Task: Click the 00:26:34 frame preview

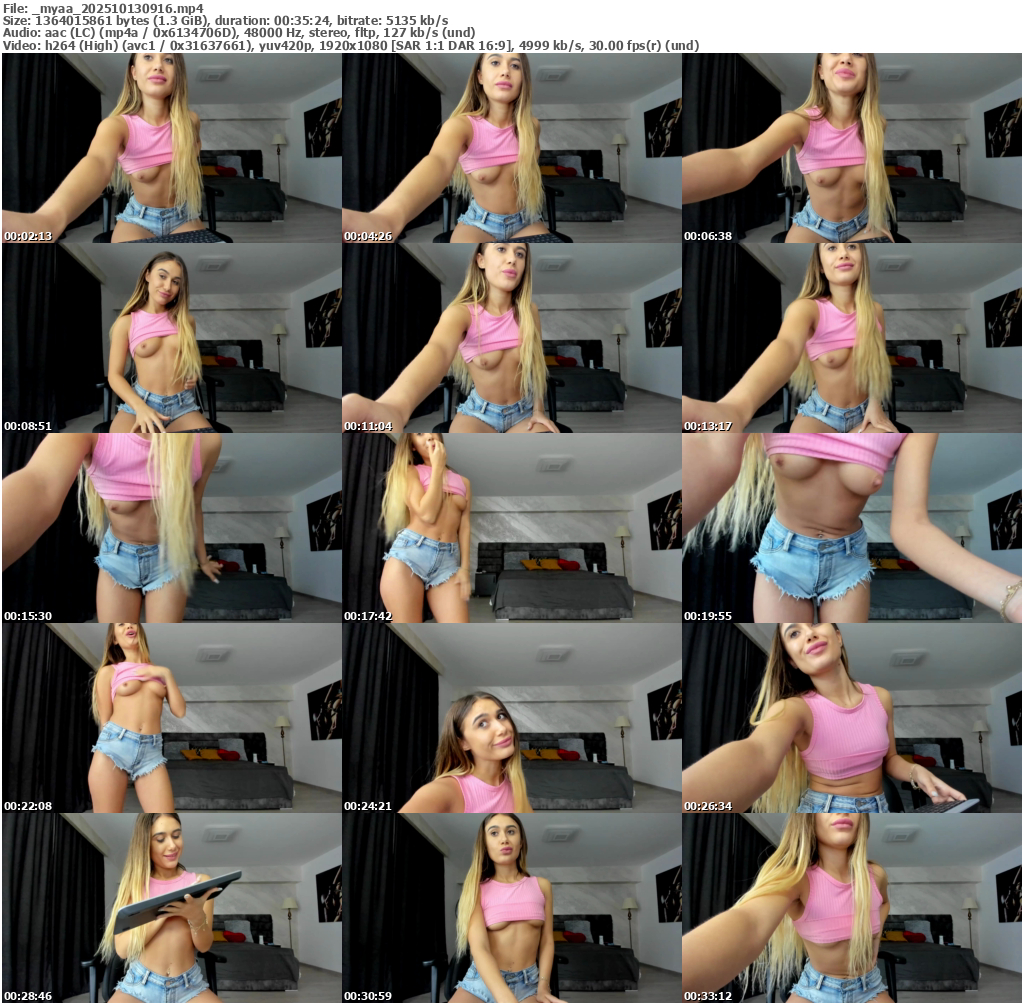Action: tap(851, 718)
